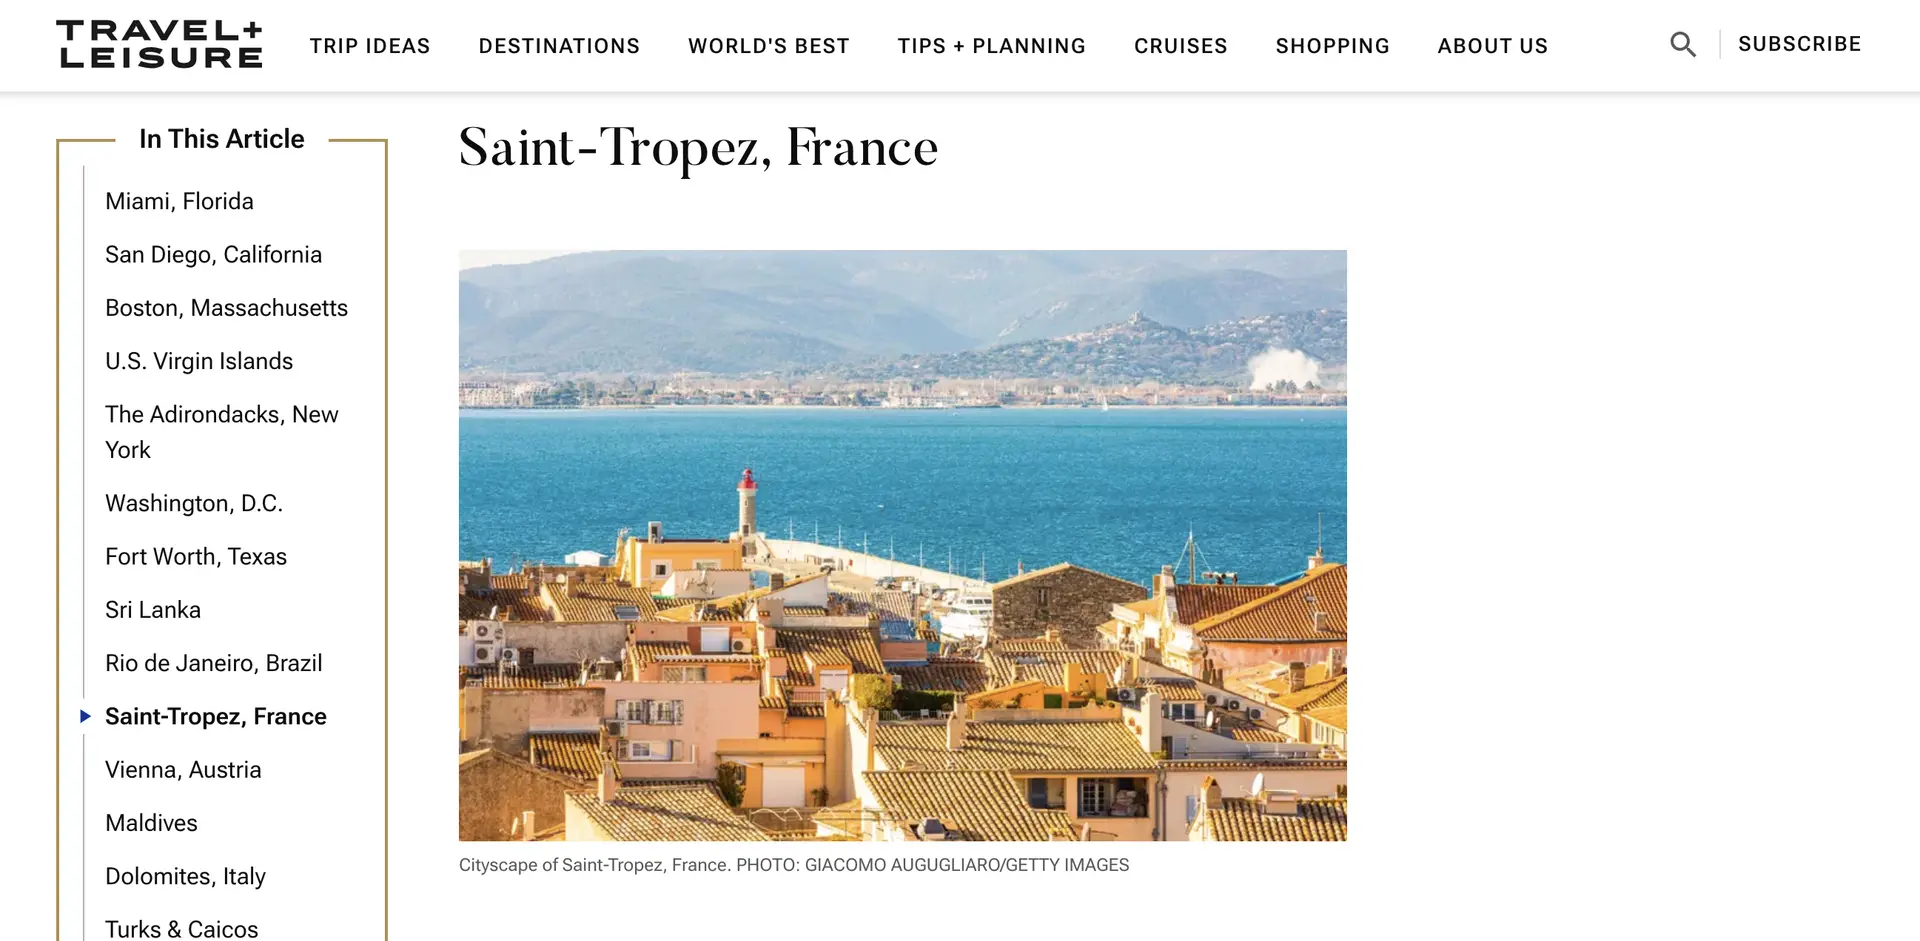Jump to Miami, Florida section
Image resolution: width=1920 pixels, height=941 pixels.
coord(179,201)
